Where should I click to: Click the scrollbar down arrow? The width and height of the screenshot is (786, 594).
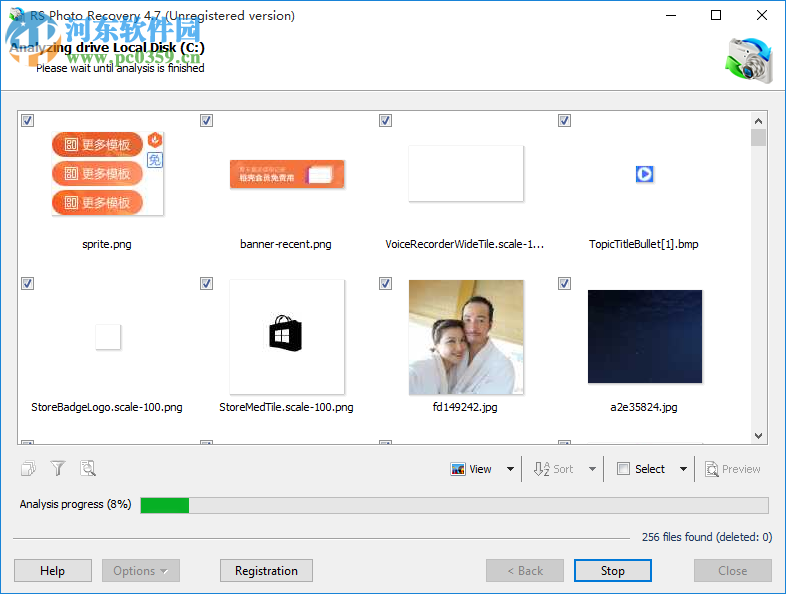tap(758, 436)
